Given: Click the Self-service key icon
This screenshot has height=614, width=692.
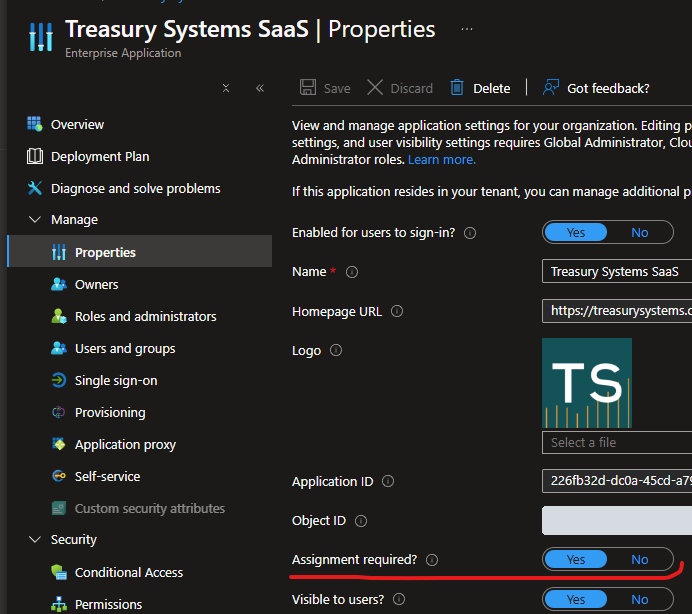Looking at the screenshot, I should (59, 476).
